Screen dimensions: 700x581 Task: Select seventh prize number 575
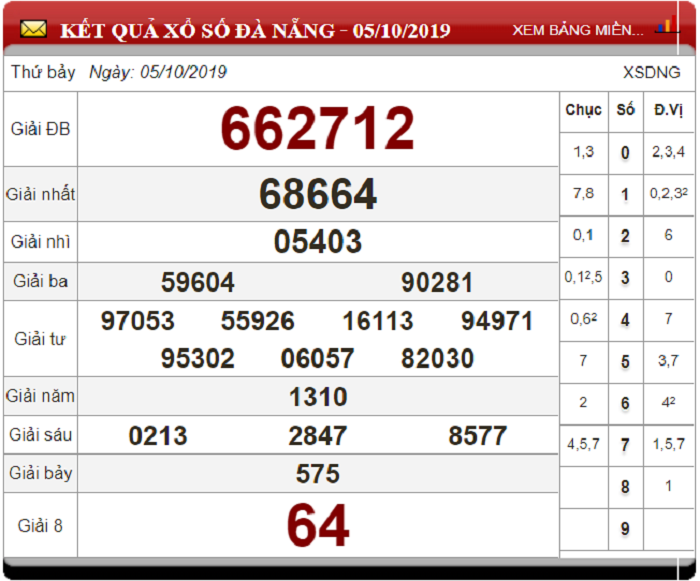pos(318,473)
